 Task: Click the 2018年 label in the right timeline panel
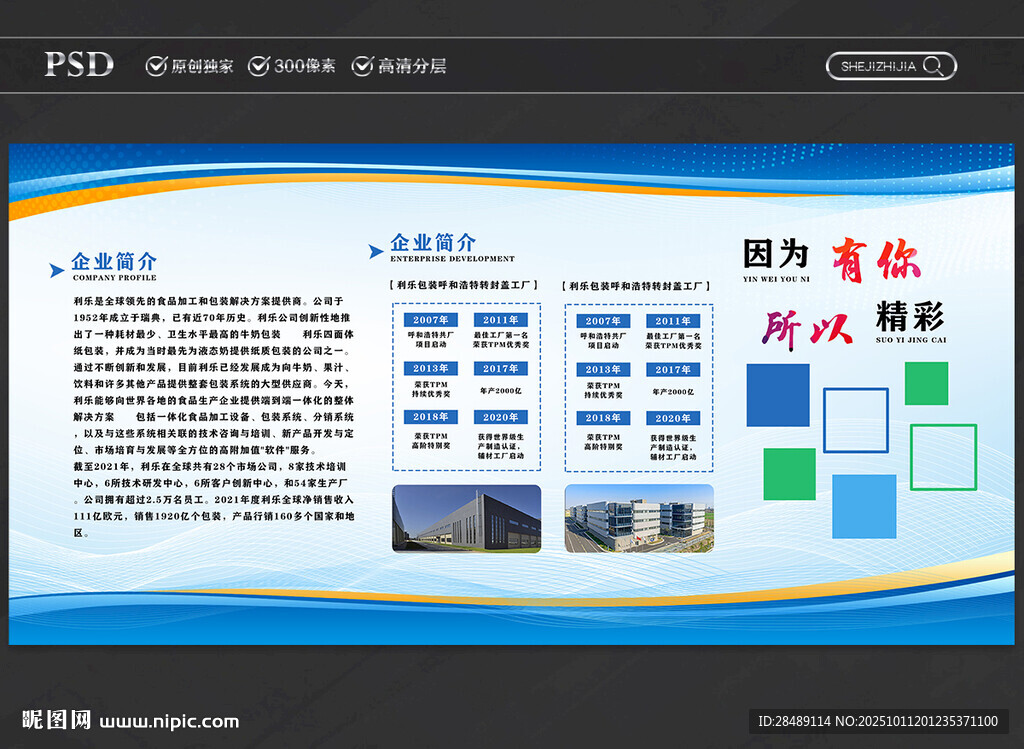(x=603, y=418)
